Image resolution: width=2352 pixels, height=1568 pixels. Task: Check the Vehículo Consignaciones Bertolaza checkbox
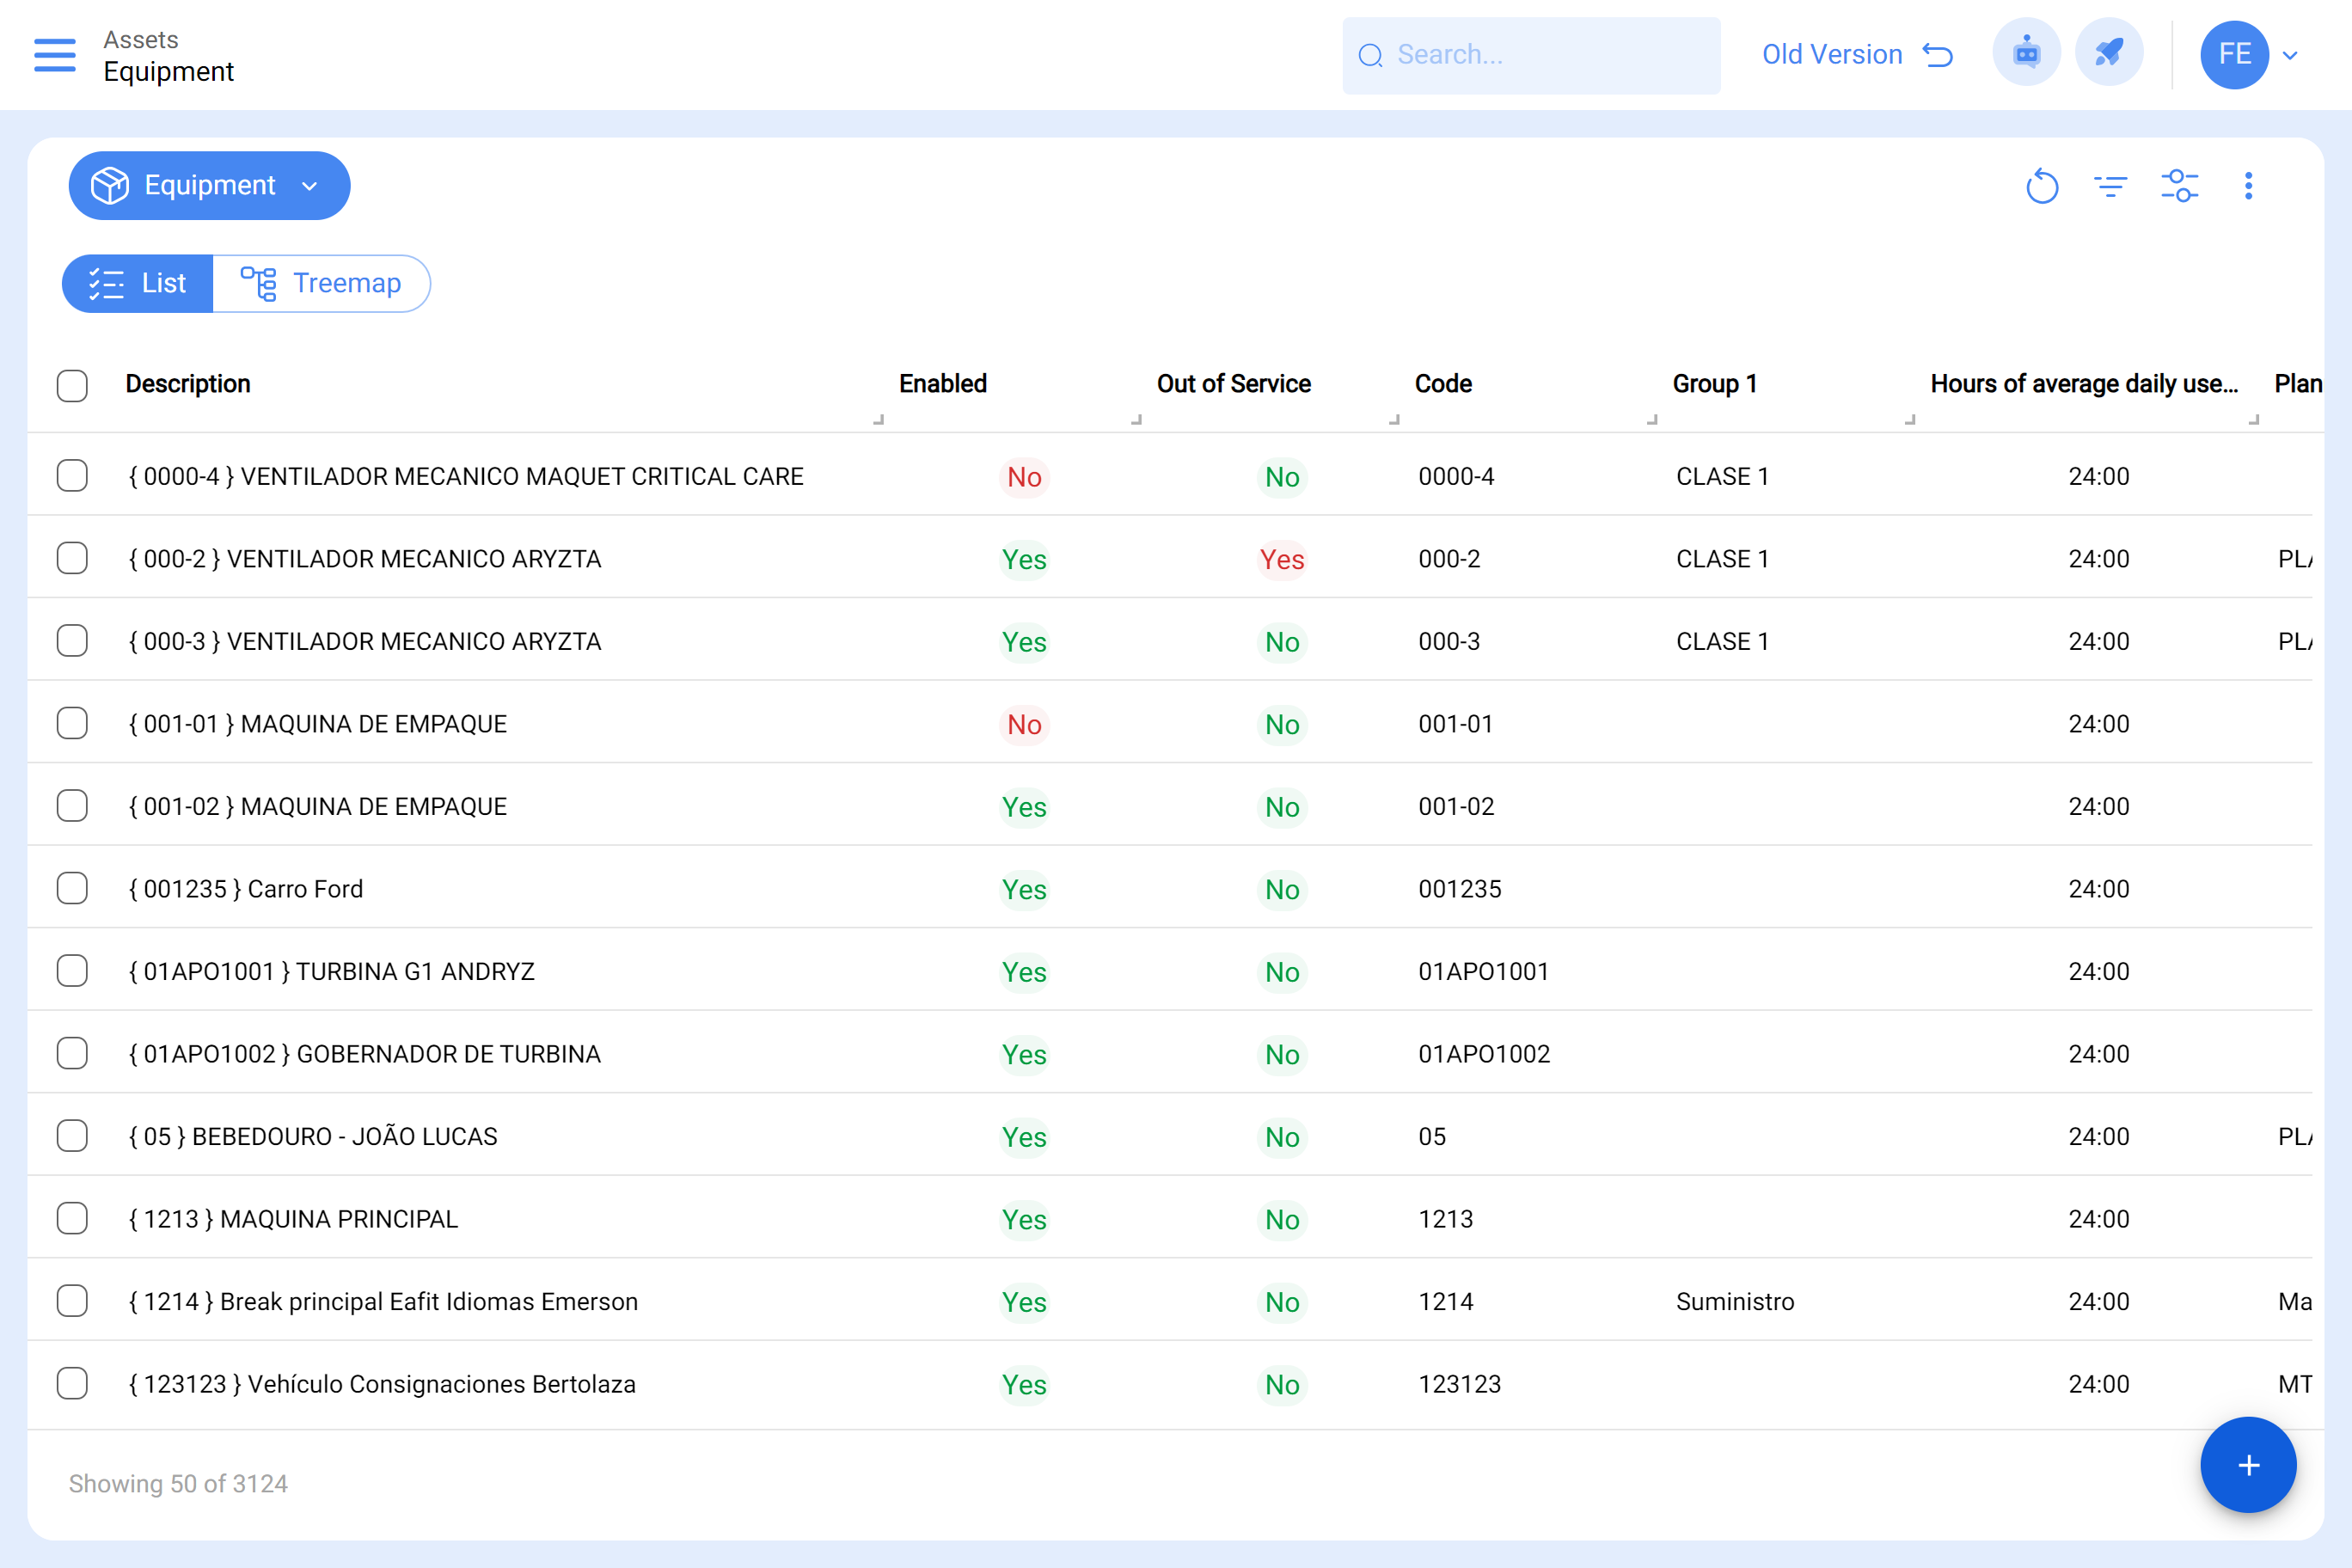point(72,1383)
